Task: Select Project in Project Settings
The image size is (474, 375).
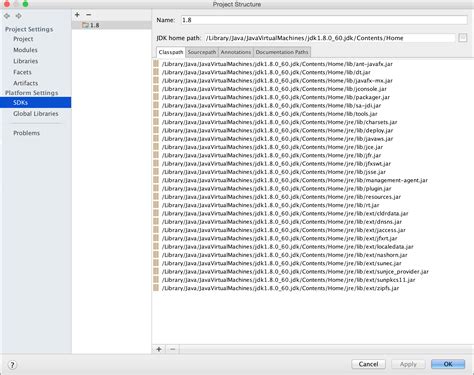Action: click(x=23, y=39)
